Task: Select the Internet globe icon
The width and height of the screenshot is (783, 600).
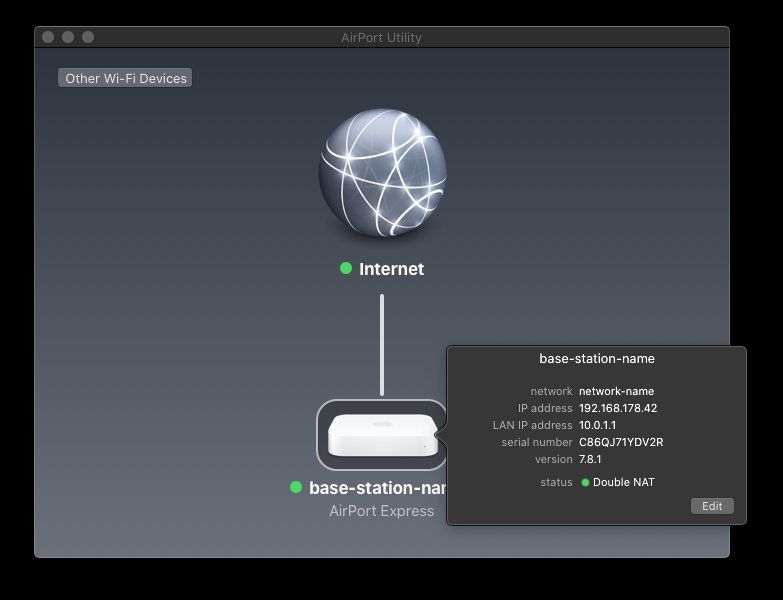Action: pyautogui.click(x=382, y=173)
